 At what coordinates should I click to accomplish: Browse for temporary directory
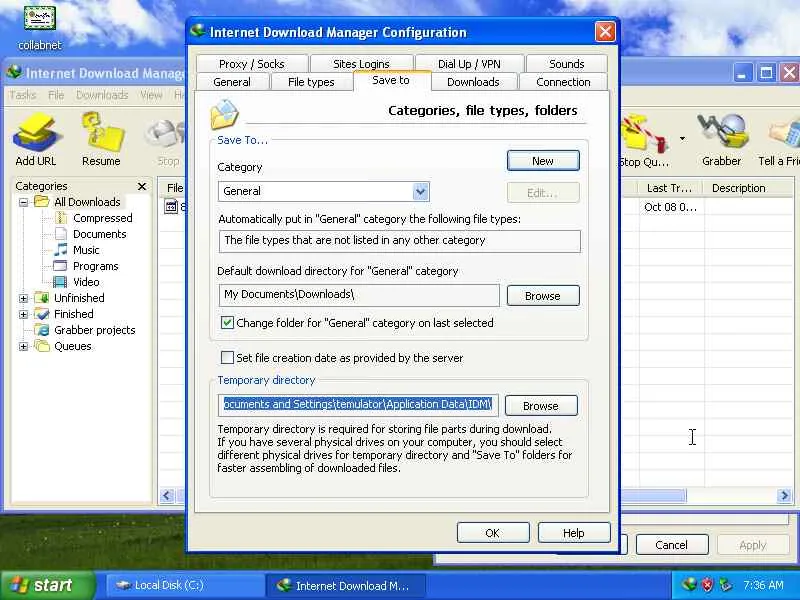click(x=541, y=406)
